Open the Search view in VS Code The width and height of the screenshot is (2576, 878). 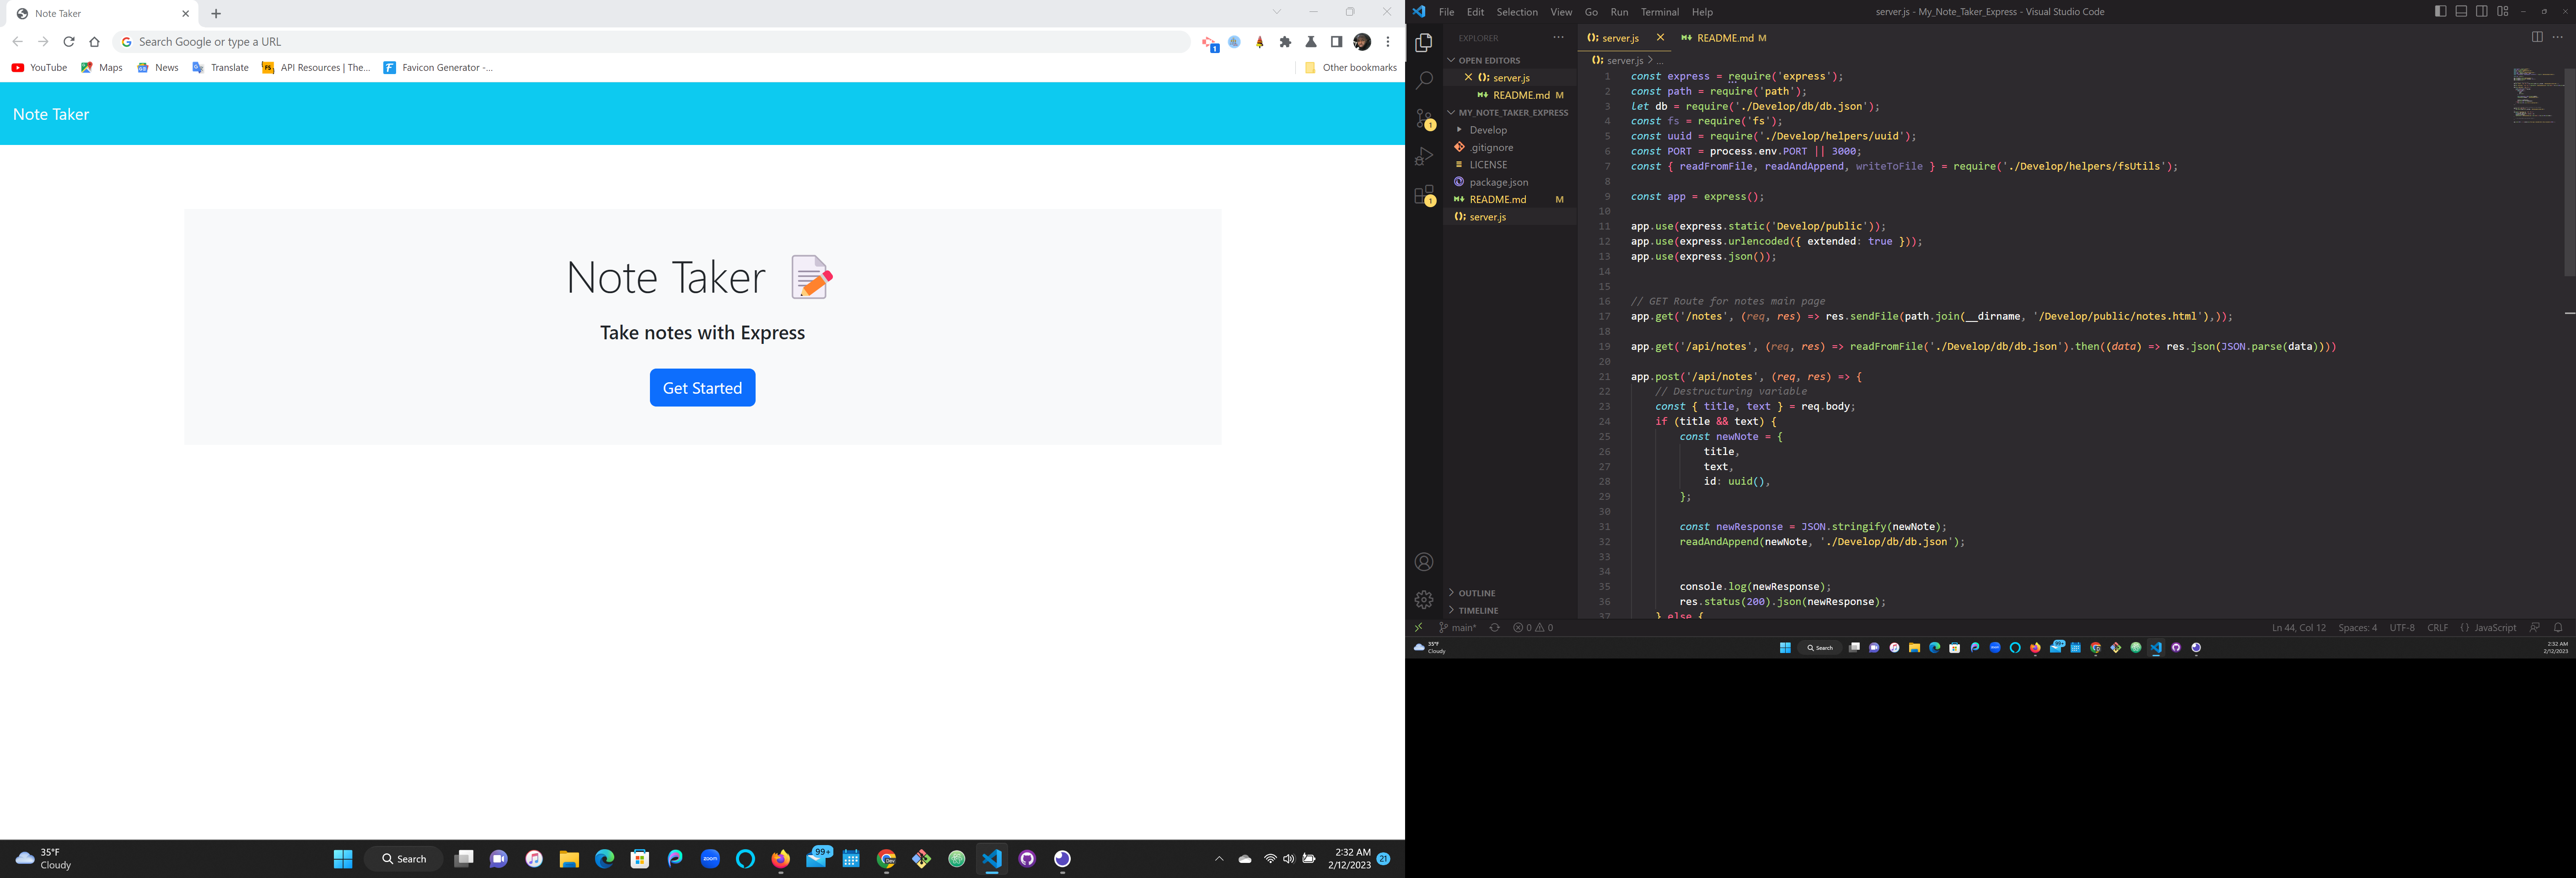[x=1424, y=80]
